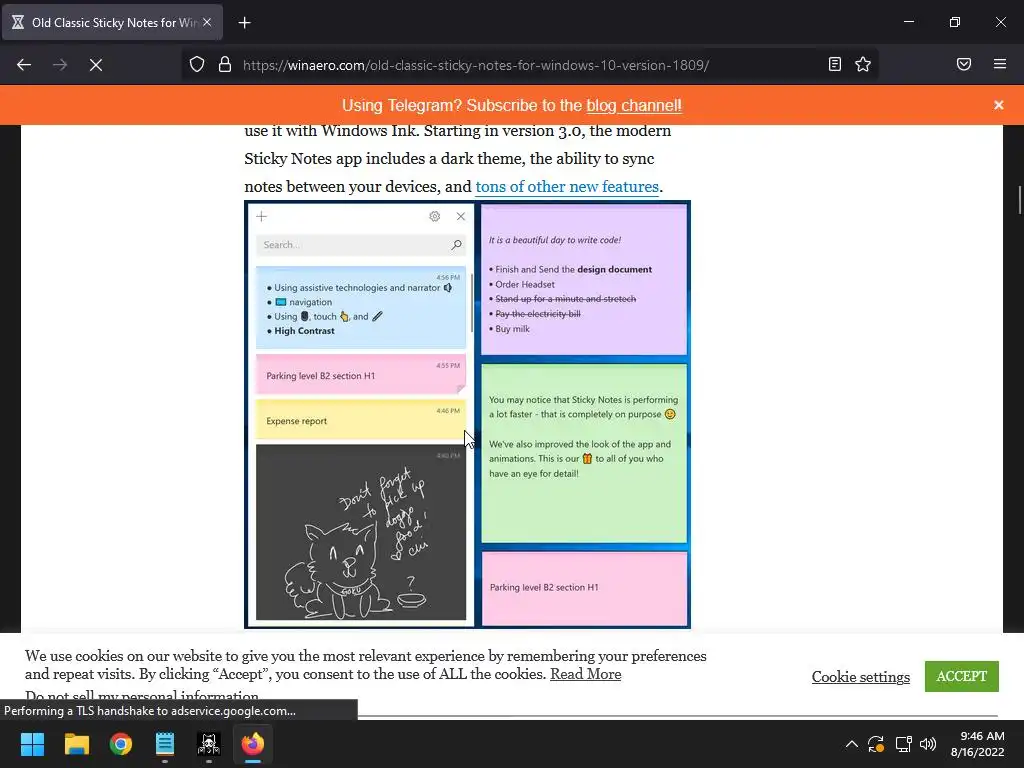Open the blog channel link

pyautogui.click(x=633, y=105)
